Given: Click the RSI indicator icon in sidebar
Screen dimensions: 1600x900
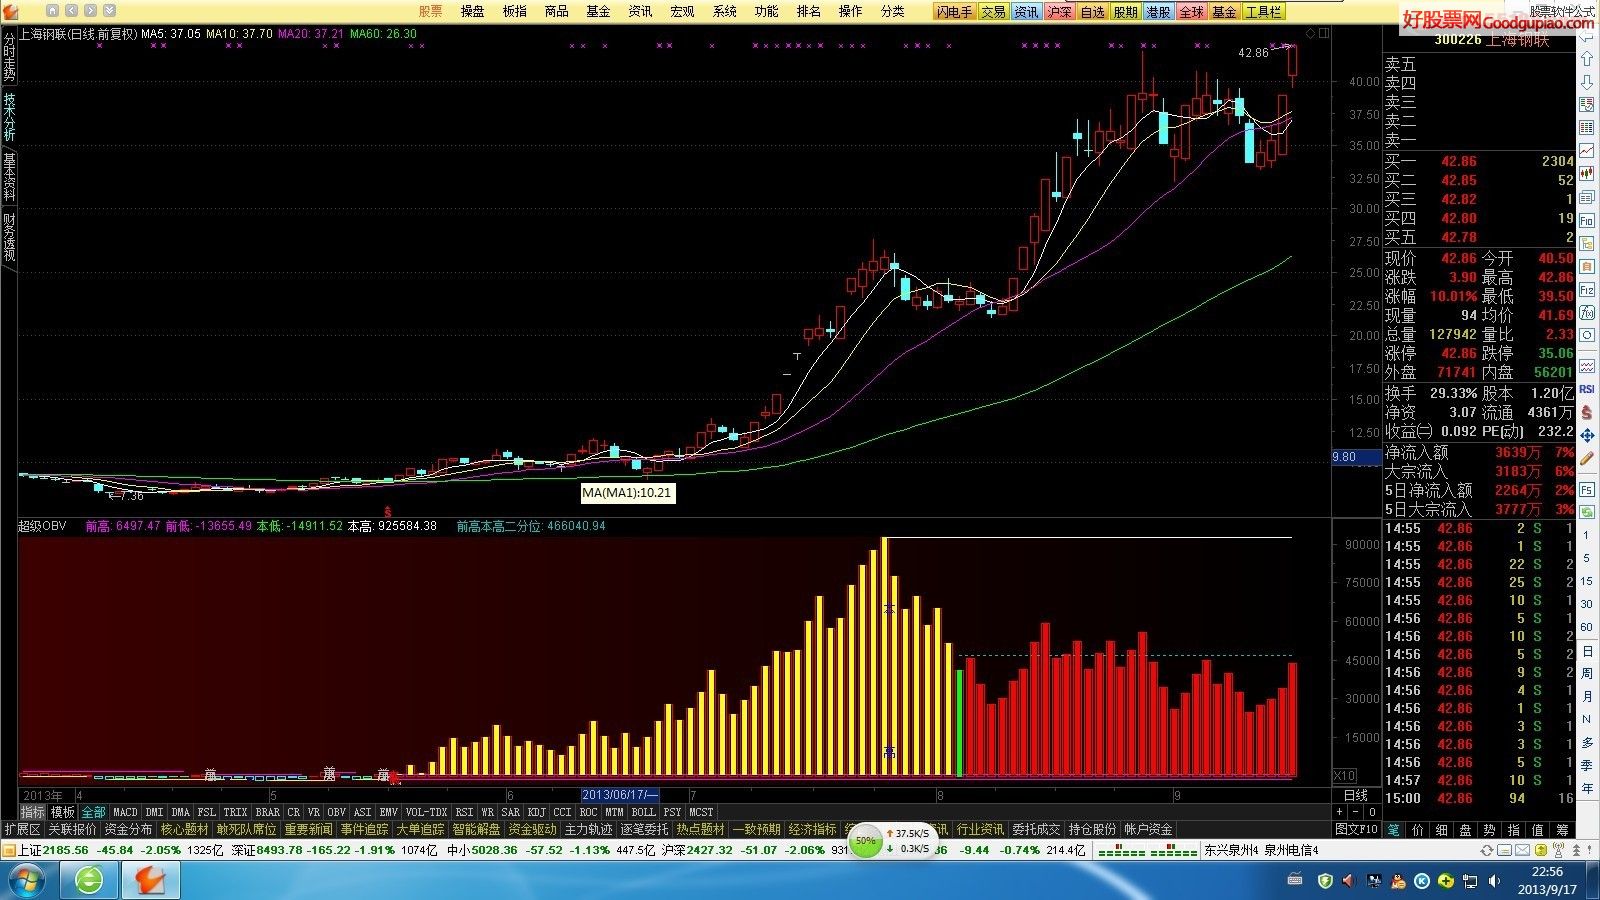Looking at the screenshot, I should pos(1587,389).
